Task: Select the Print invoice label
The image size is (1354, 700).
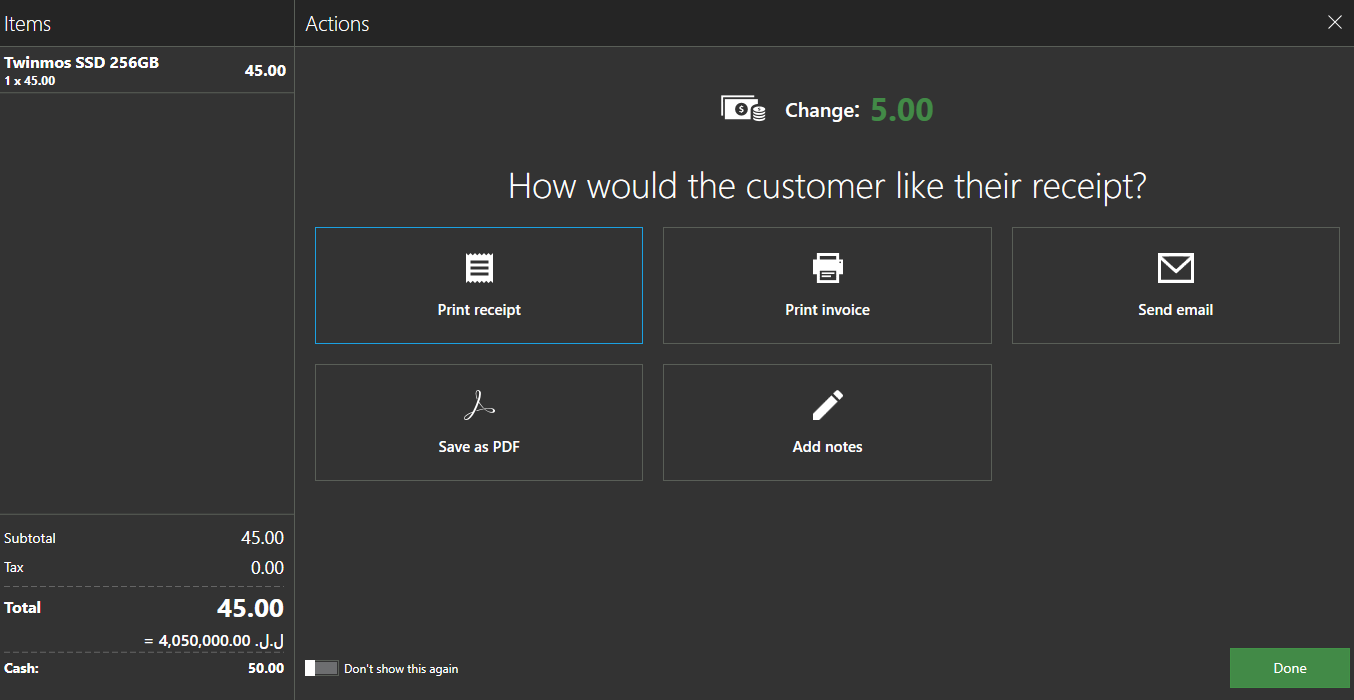Action: (x=827, y=310)
